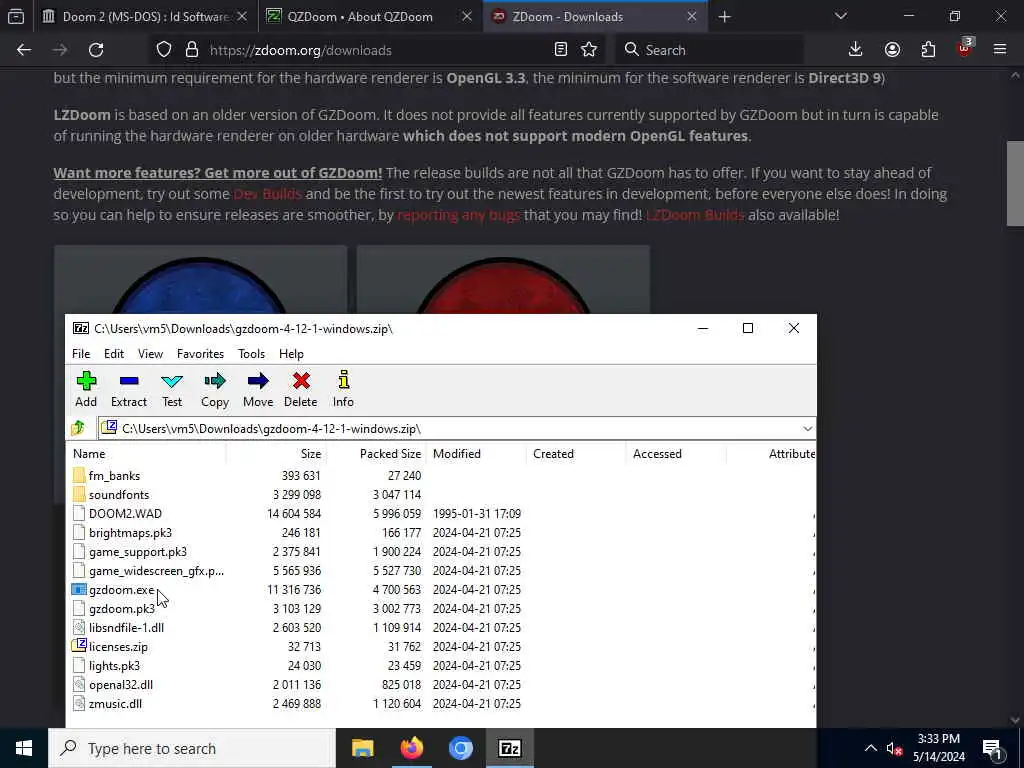Click the Test toolbar icon
1024x768 pixels.
(172, 389)
